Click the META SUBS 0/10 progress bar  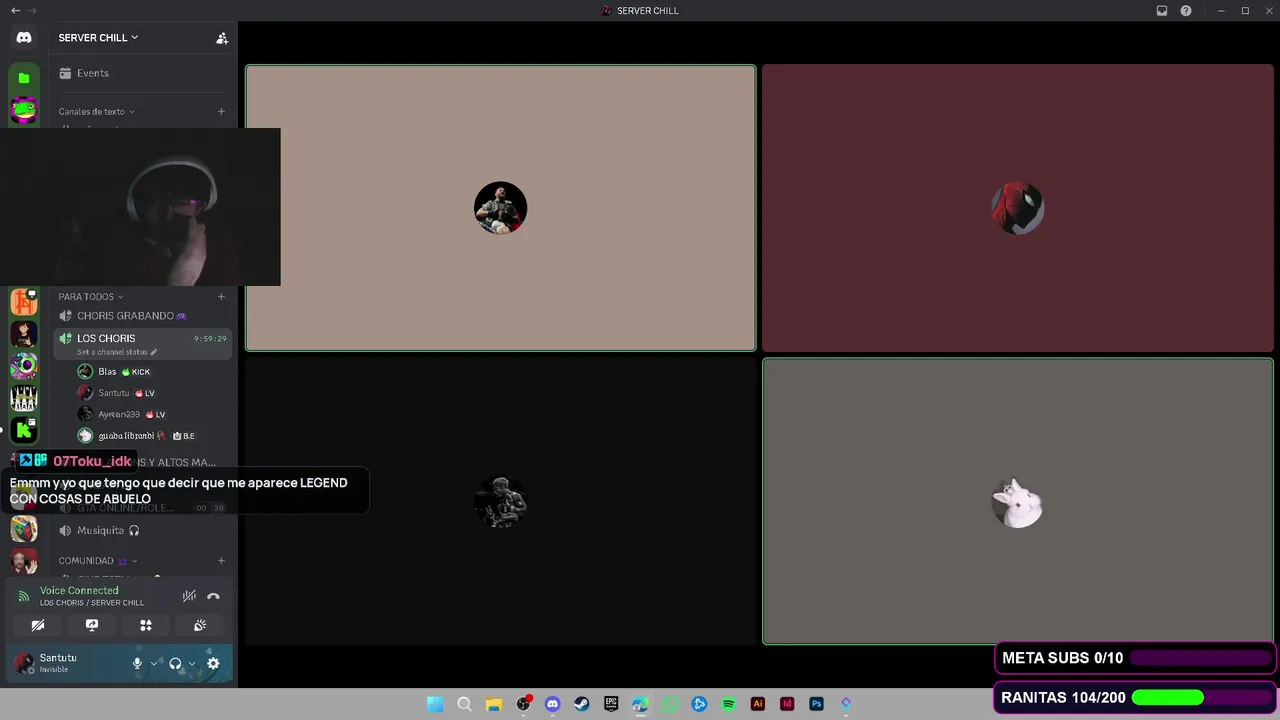click(1201, 658)
